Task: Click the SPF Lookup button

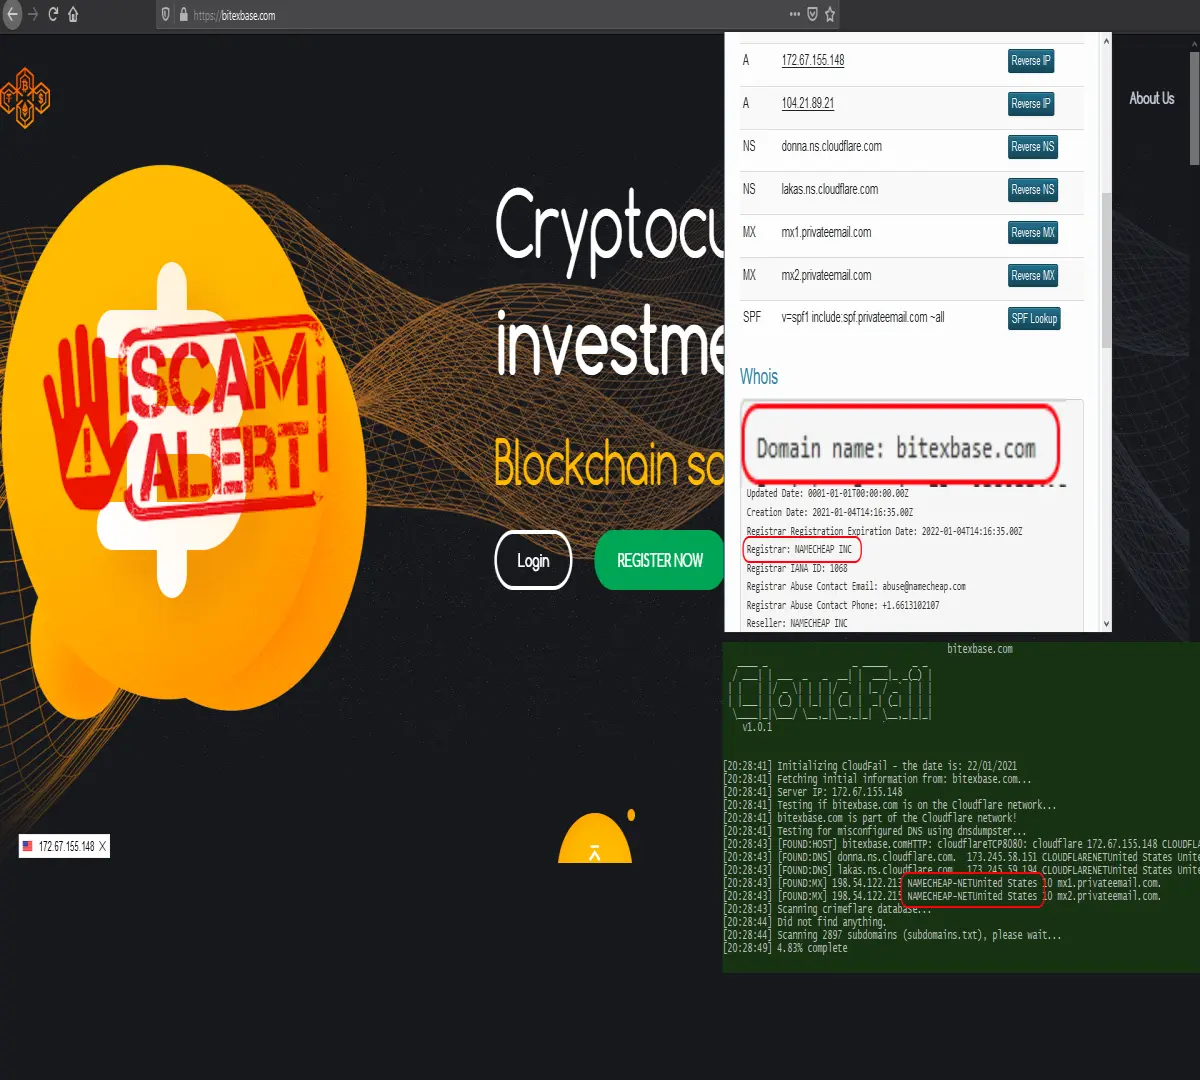Action: click(1034, 319)
